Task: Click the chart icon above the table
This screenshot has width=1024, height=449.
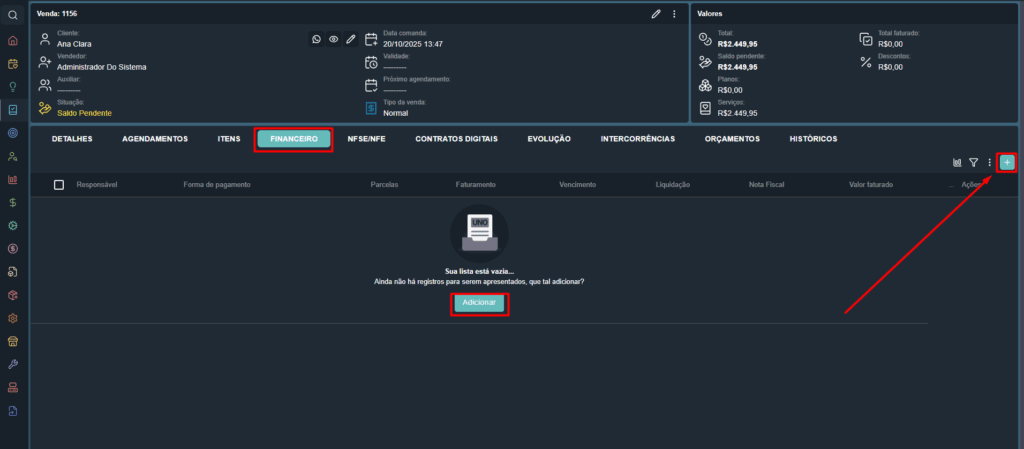Action: (957, 162)
